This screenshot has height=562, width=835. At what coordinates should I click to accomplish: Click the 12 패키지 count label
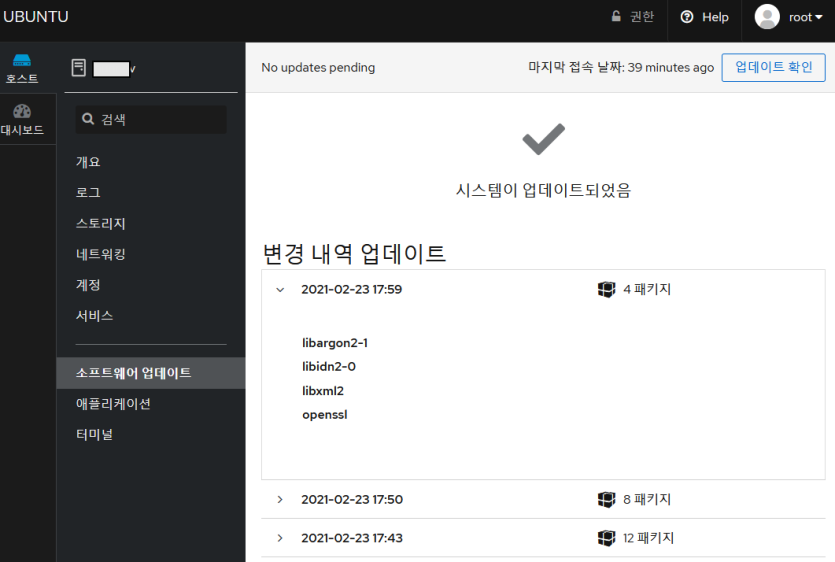[648, 538]
